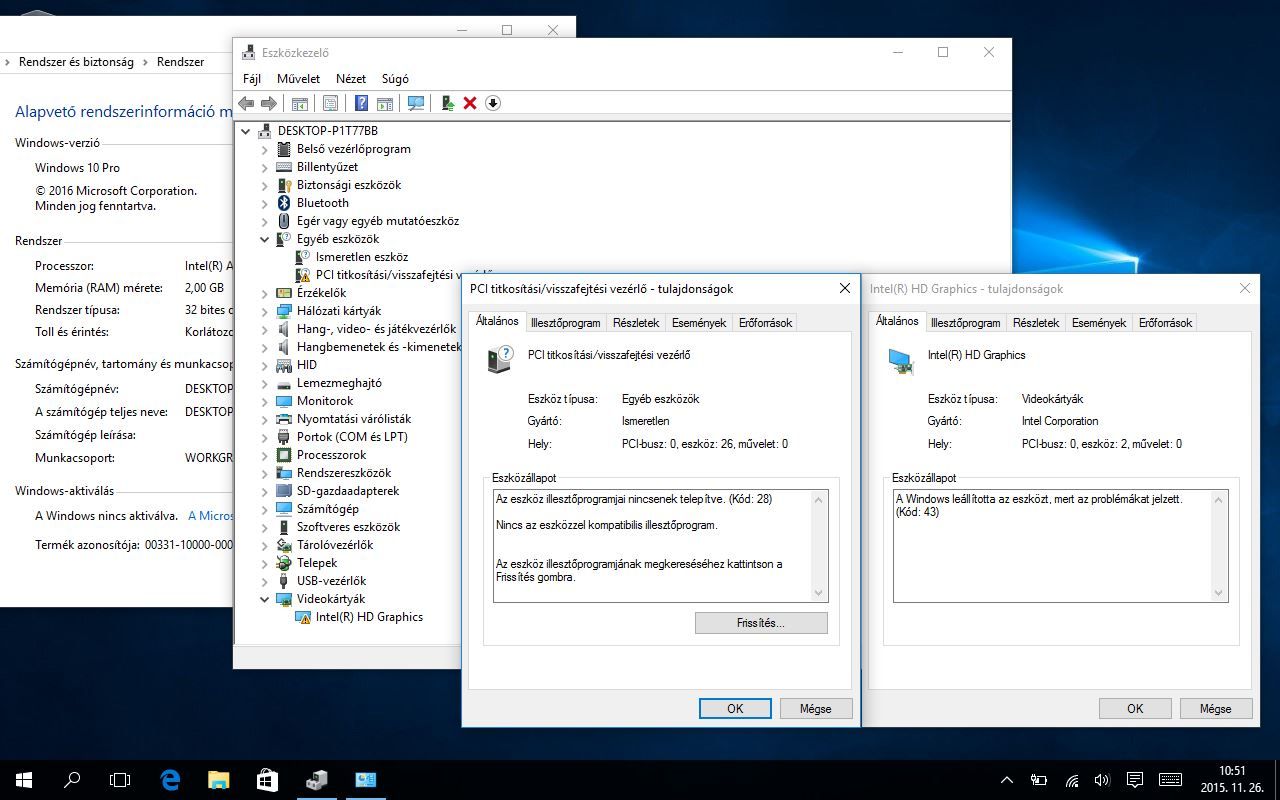This screenshot has width=1280, height=800.
Task: Click OK in the Intel HD Graphics dialog
Action: click(x=1135, y=708)
